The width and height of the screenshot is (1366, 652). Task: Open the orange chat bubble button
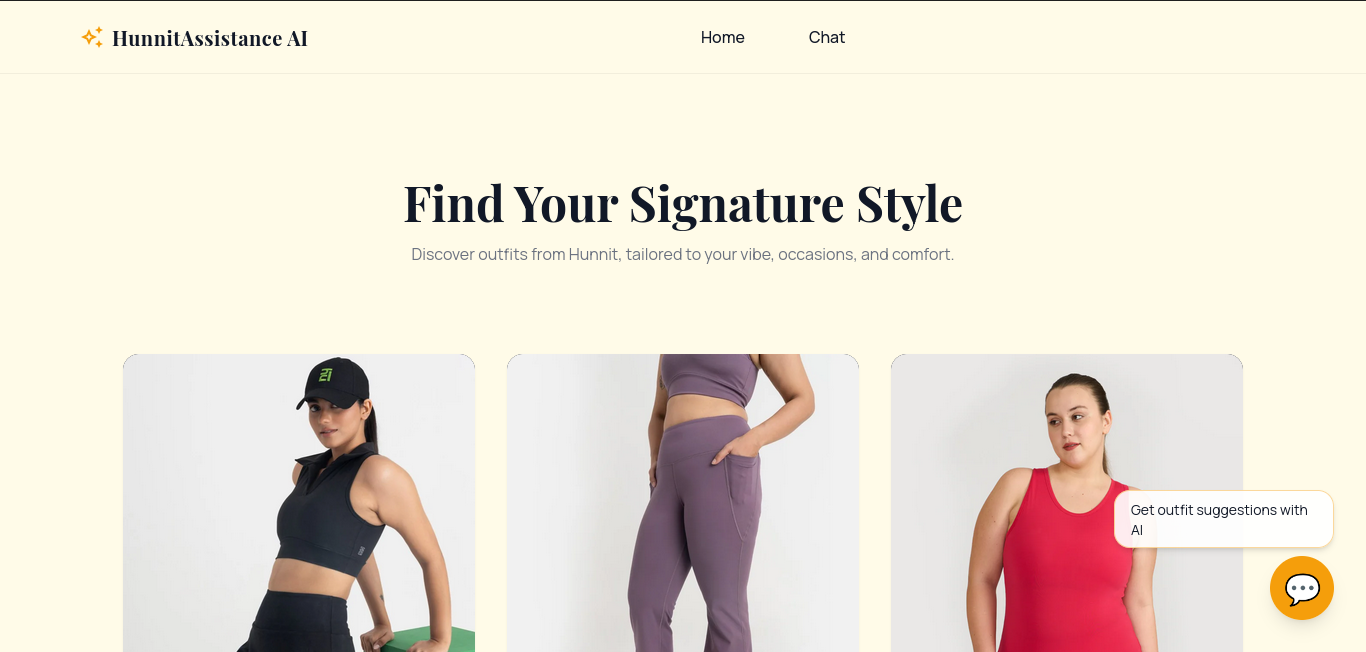coord(1301,588)
